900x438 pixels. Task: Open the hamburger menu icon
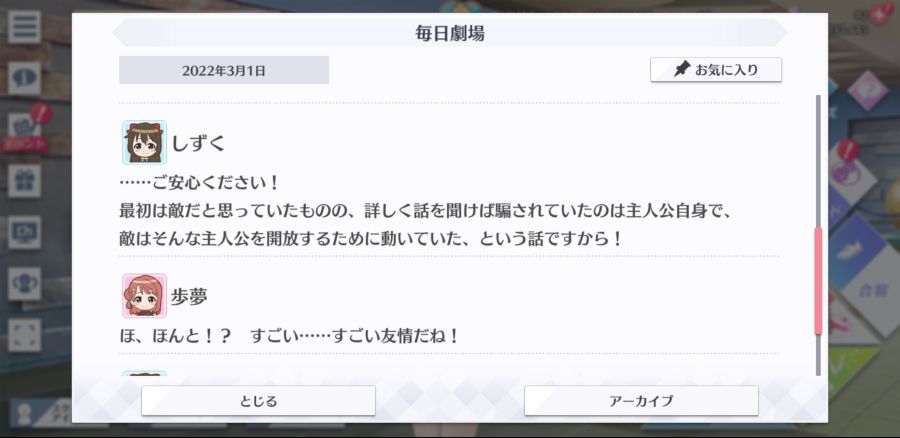click(24, 27)
